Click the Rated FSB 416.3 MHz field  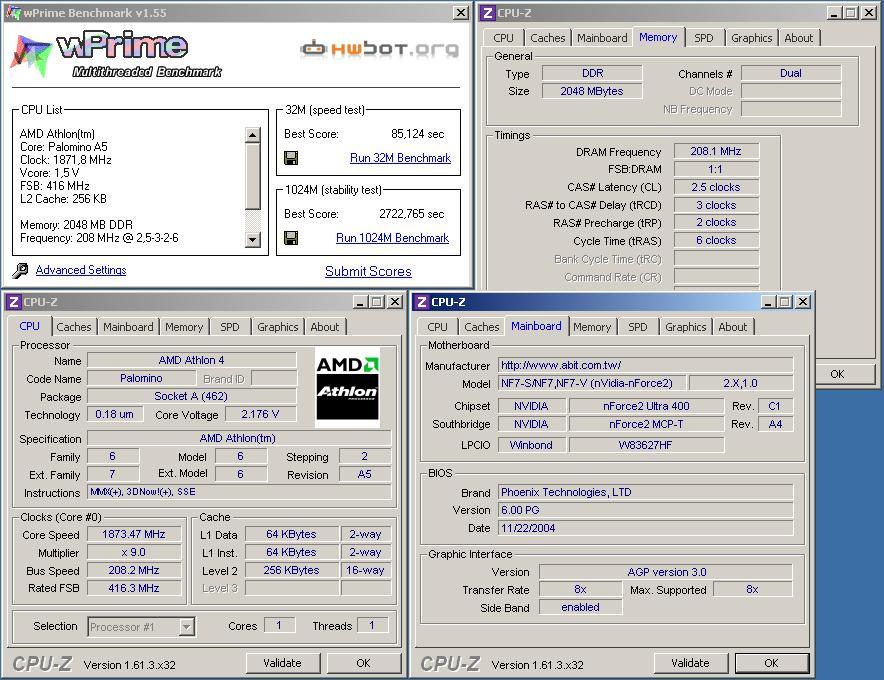click(x=134, y=588)
